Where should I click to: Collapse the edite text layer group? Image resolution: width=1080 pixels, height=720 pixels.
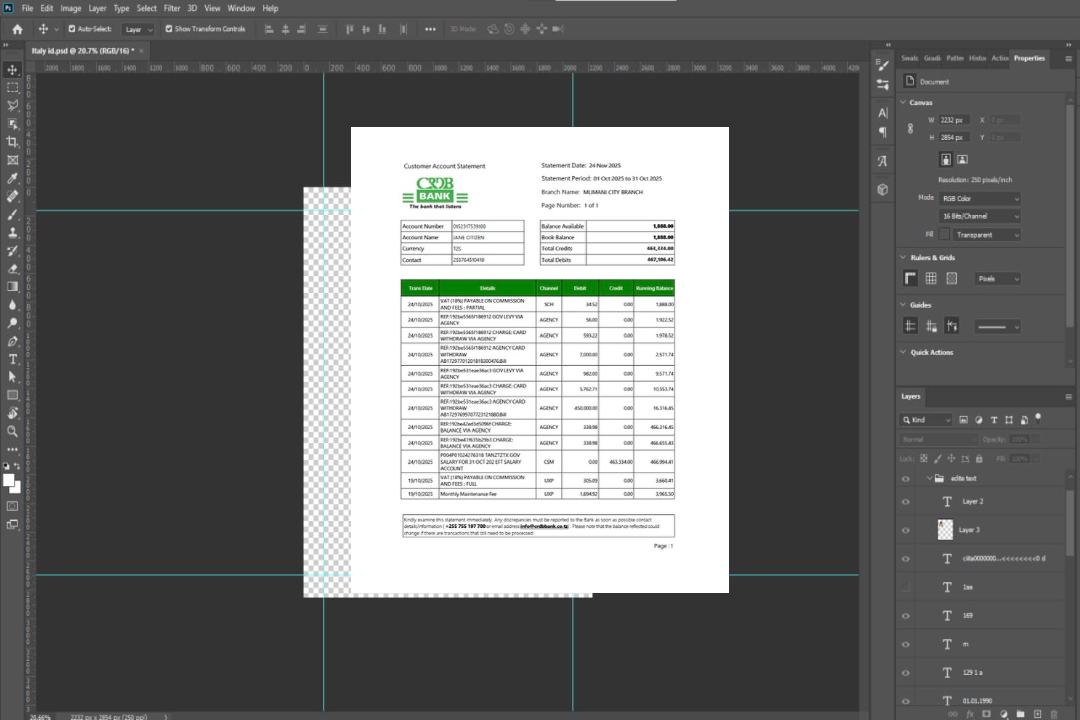[929, 478]
